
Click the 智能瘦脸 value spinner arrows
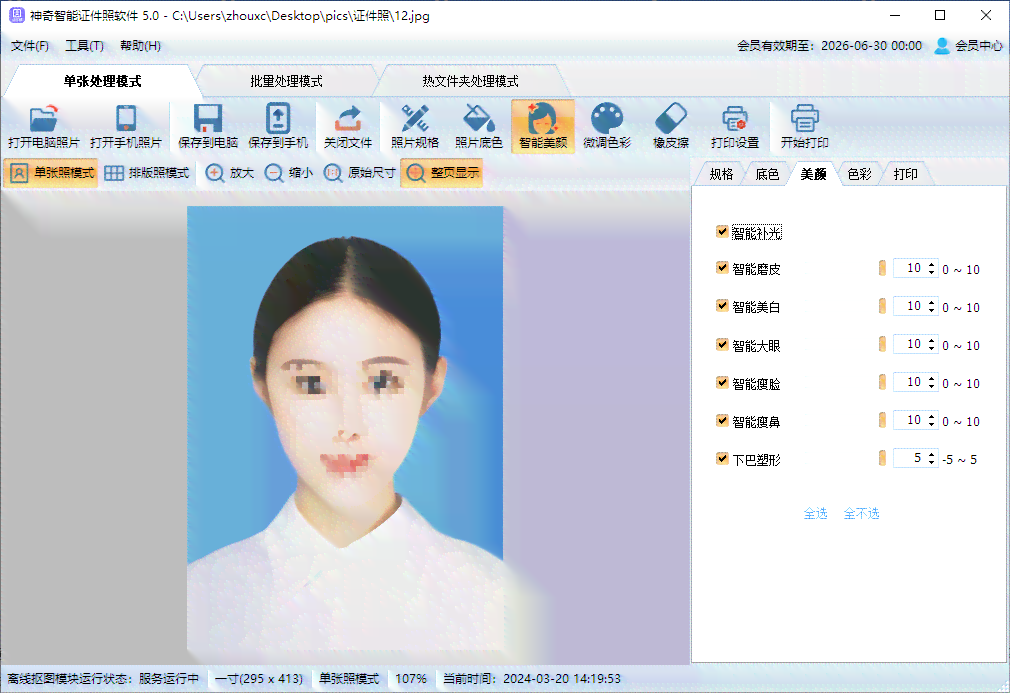[x=931, y=383]
